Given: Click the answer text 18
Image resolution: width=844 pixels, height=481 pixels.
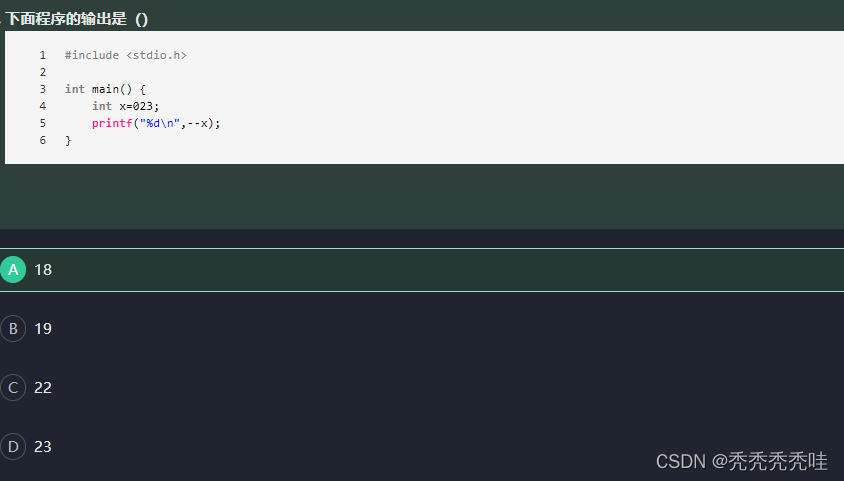Looking at the screenshot, I should (x=43, y=270).
